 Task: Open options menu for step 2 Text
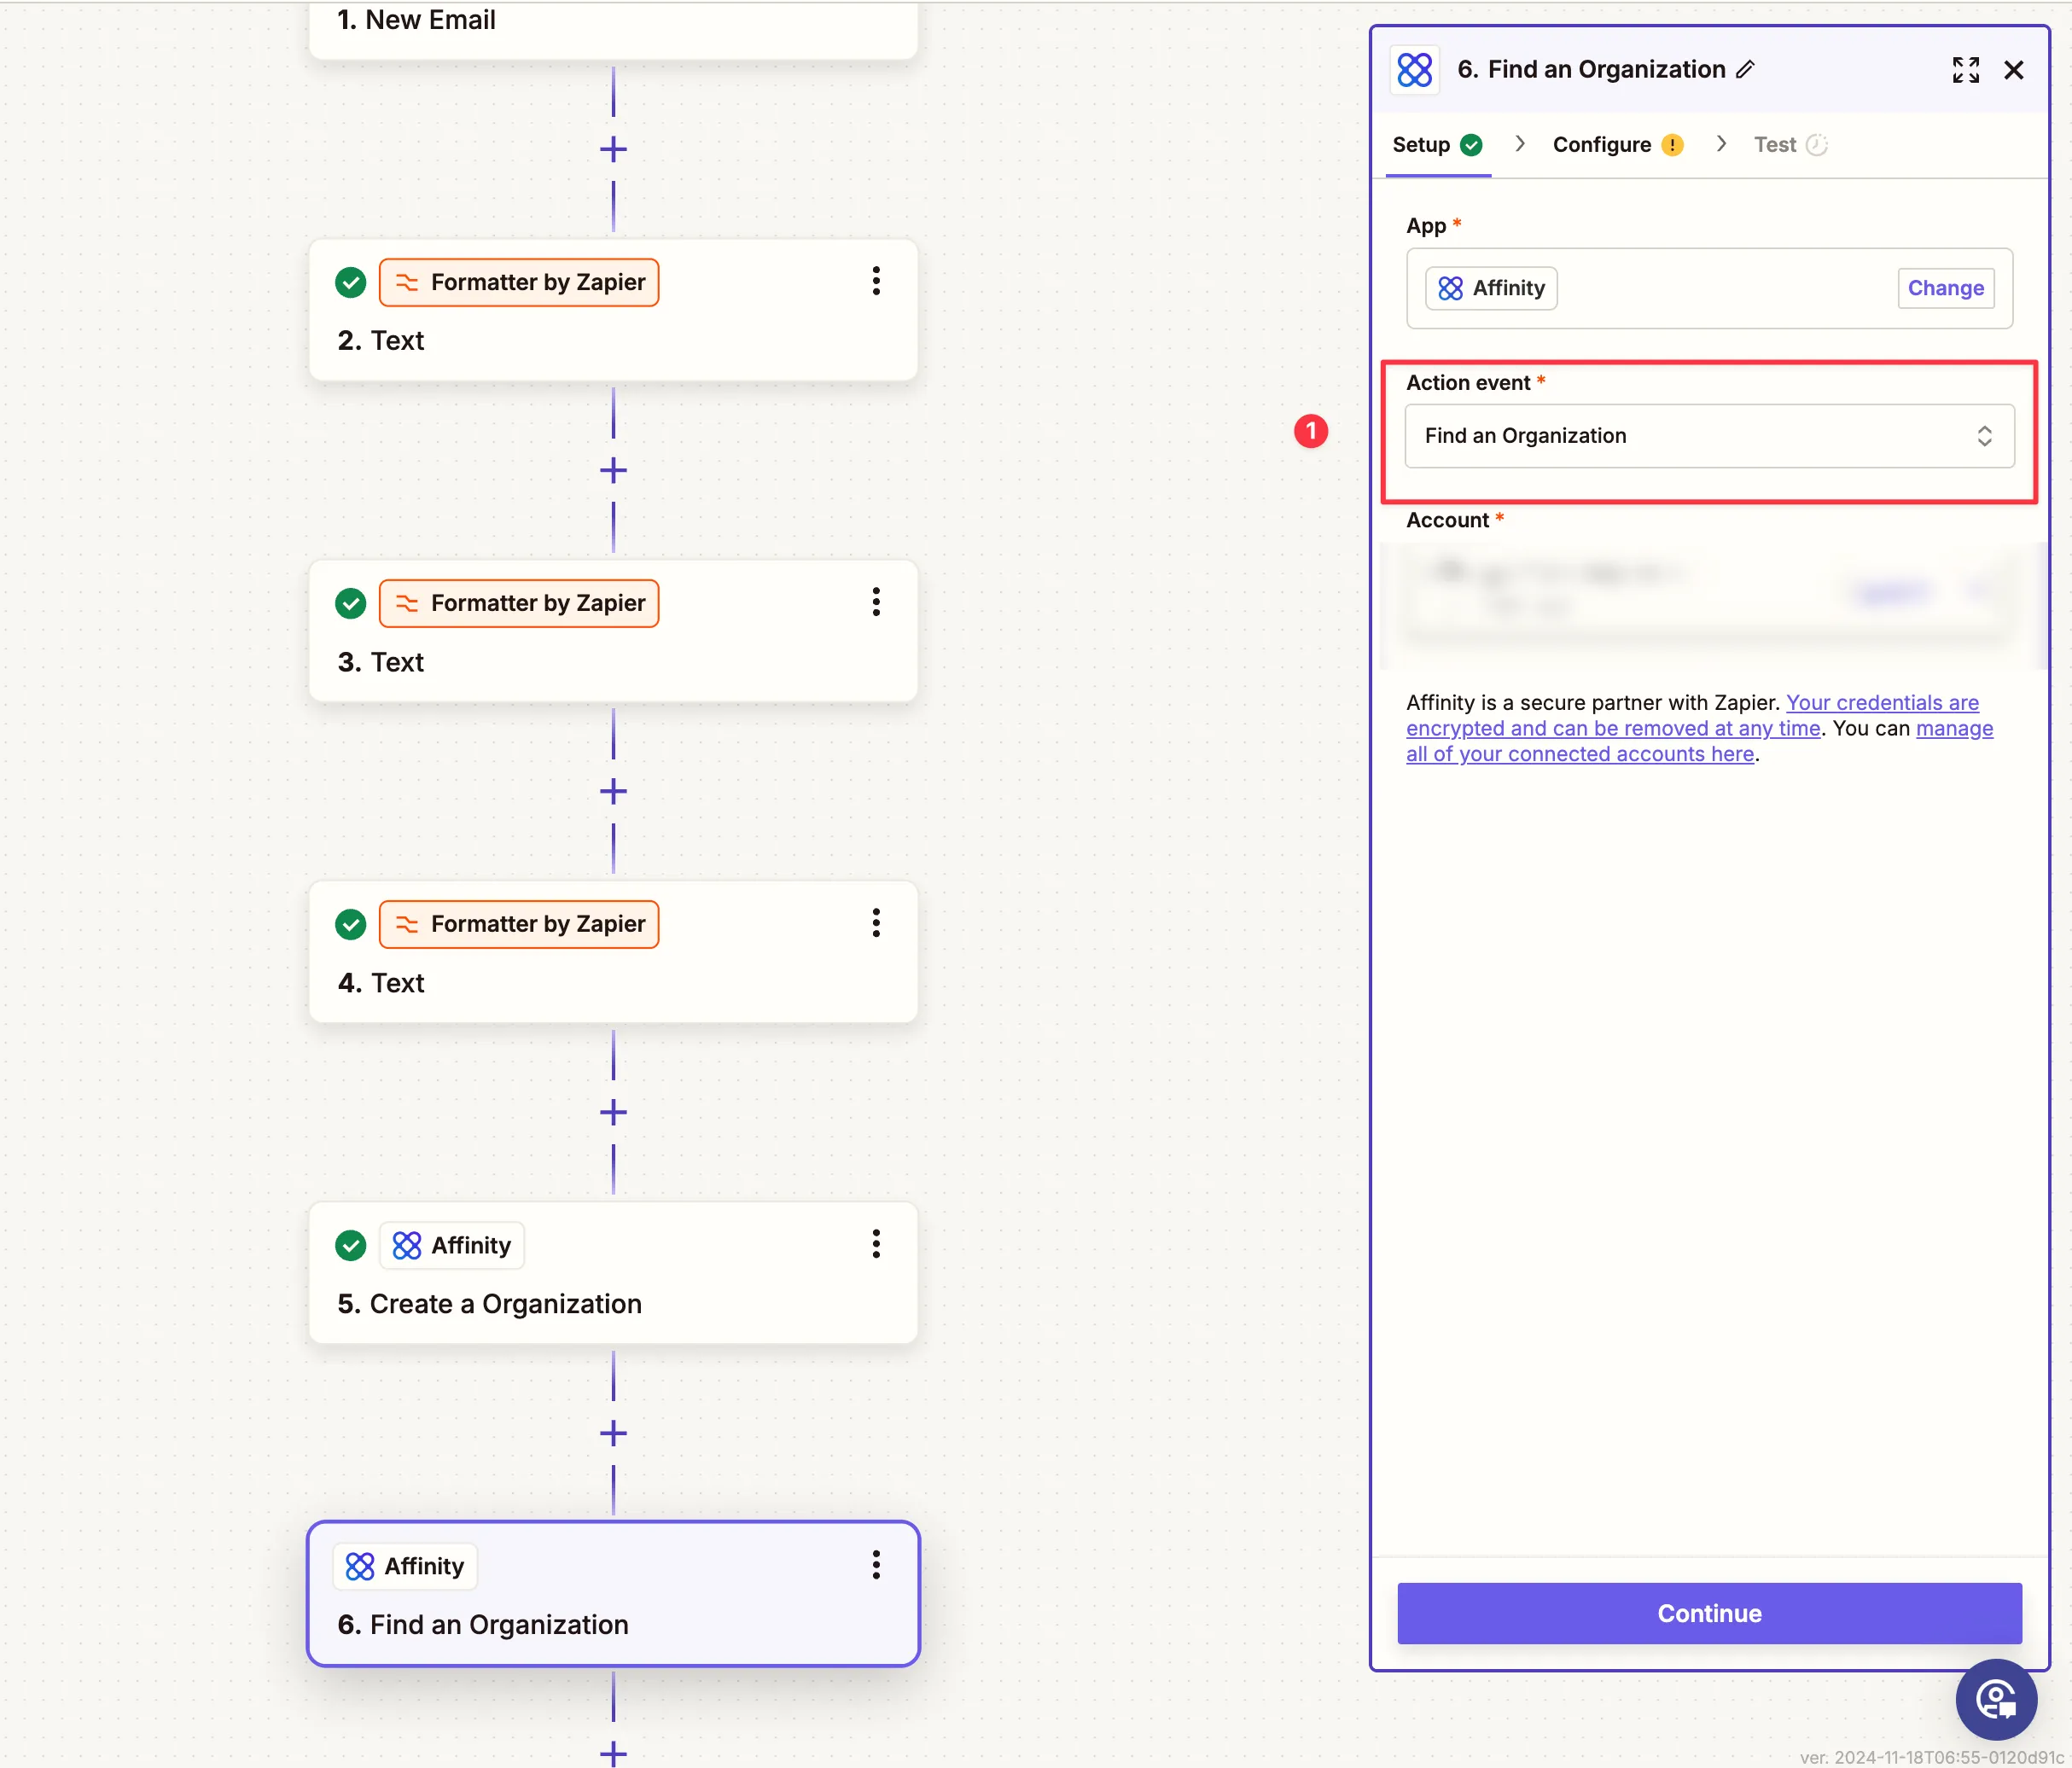876,281
